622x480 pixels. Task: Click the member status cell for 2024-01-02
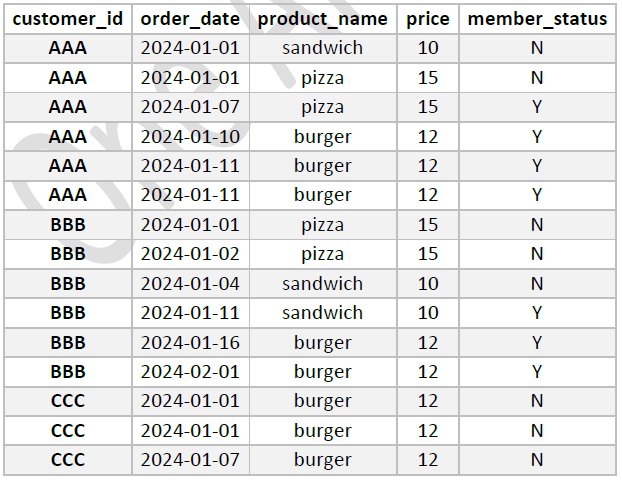click(x=537, y=254)
